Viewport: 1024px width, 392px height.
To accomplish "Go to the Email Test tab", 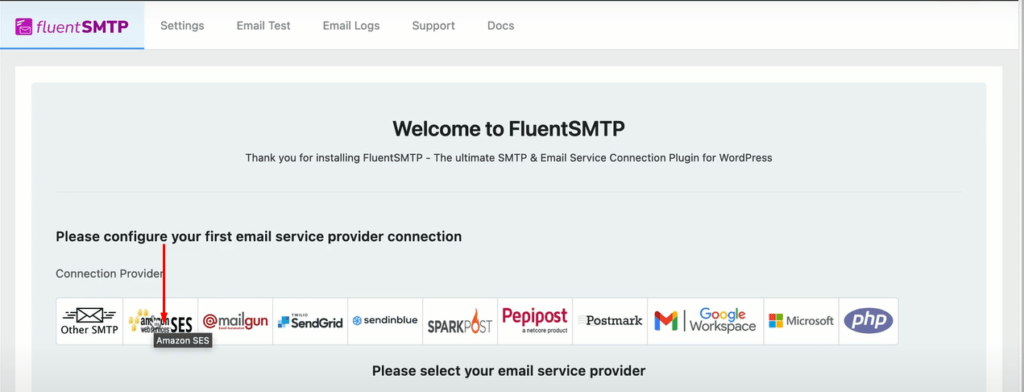I will (263, 26).
